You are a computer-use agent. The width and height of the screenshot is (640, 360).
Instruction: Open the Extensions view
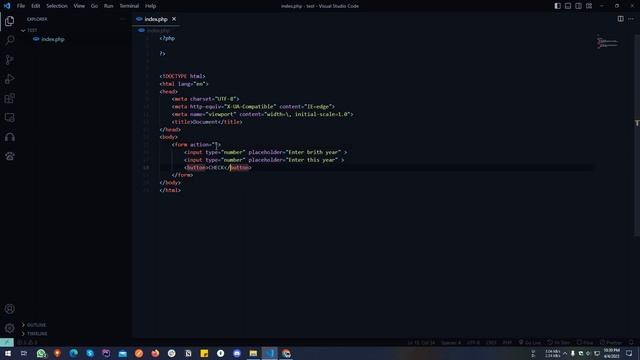[x=9, y=98]
